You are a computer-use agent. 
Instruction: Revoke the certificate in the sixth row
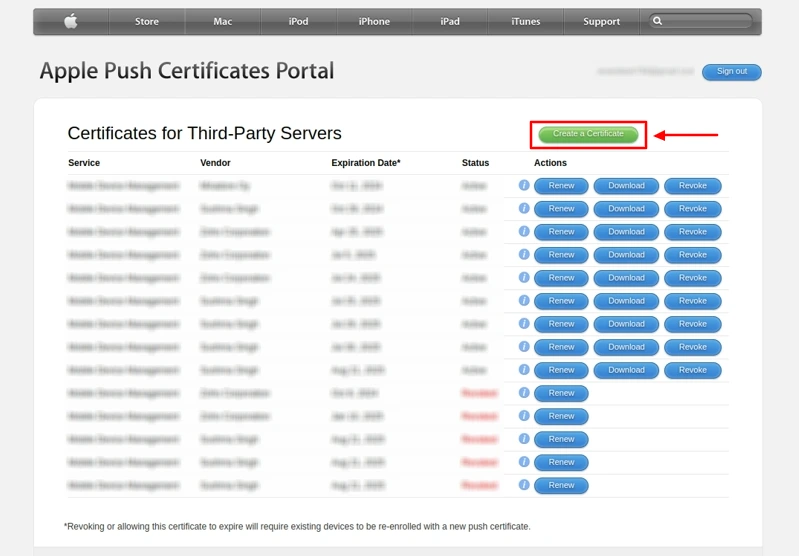tap(693, 301)
